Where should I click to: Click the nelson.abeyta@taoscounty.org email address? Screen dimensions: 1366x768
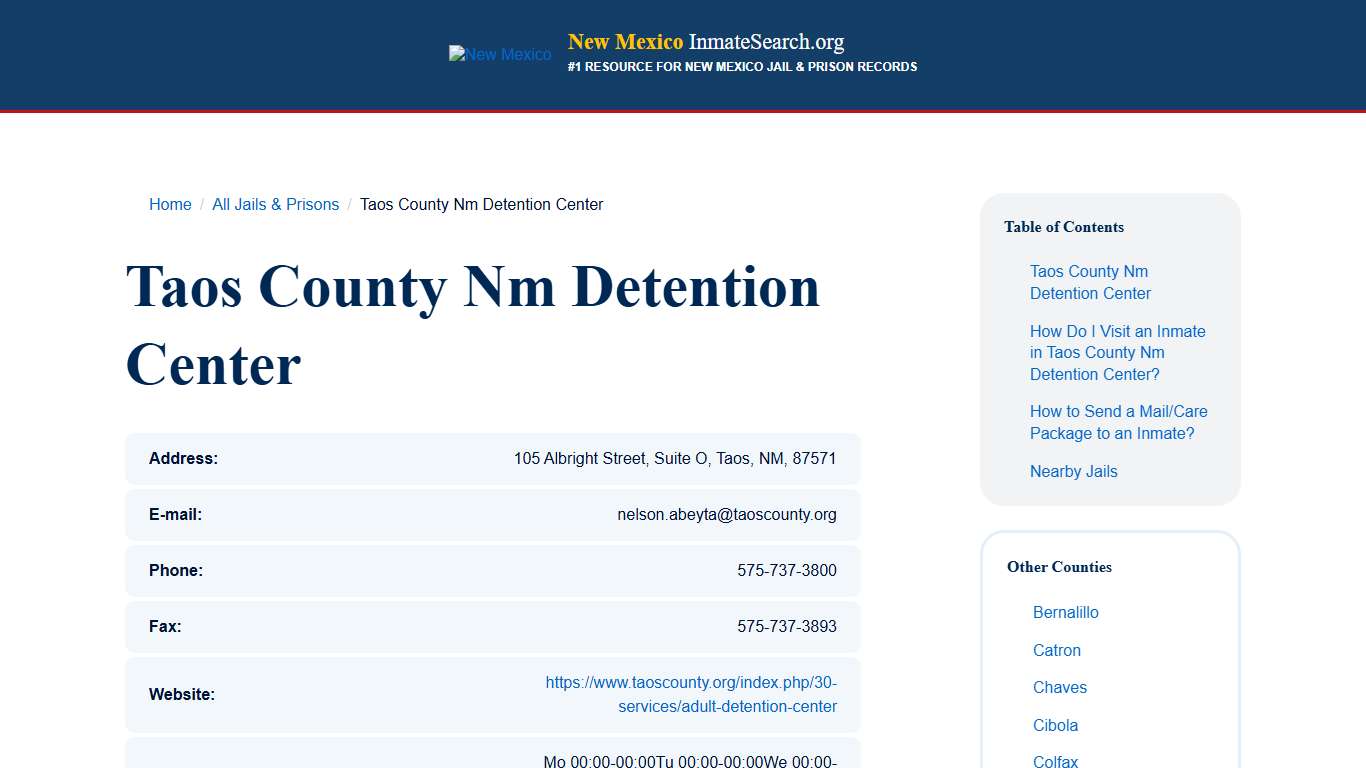tap(727, 514)
